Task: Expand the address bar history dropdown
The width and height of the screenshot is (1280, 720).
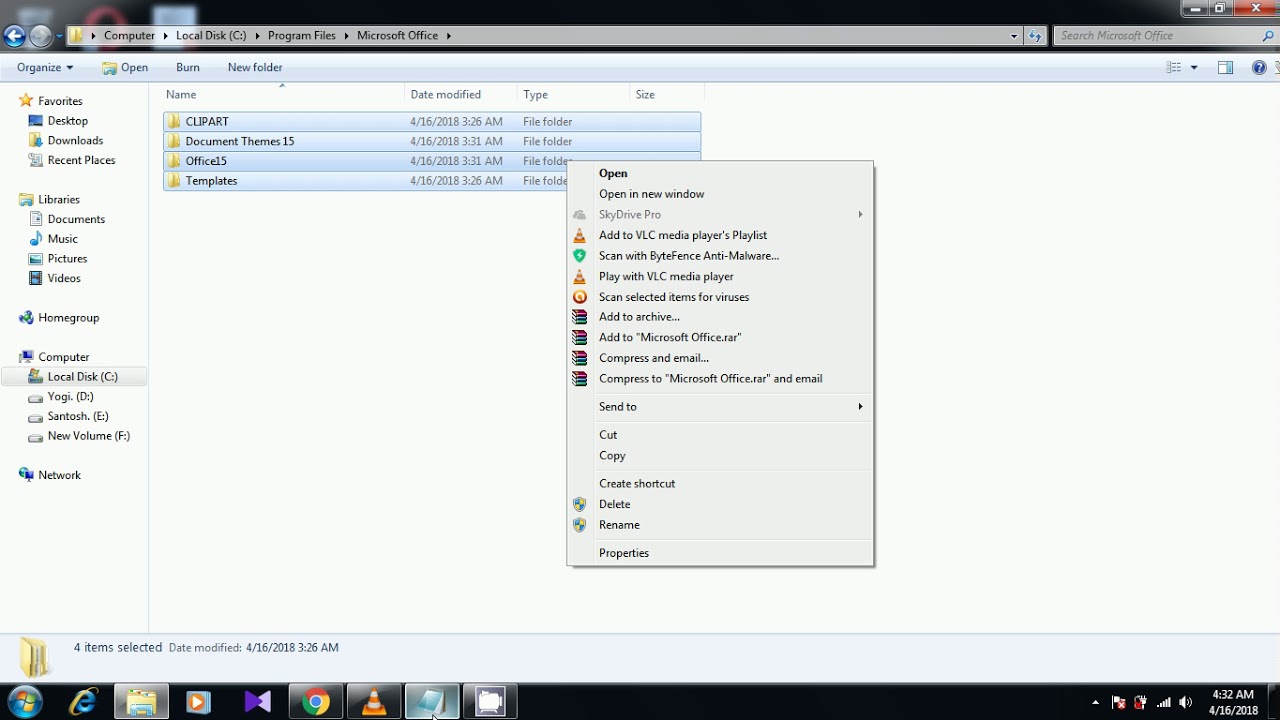Action: tap(1014, 35)
